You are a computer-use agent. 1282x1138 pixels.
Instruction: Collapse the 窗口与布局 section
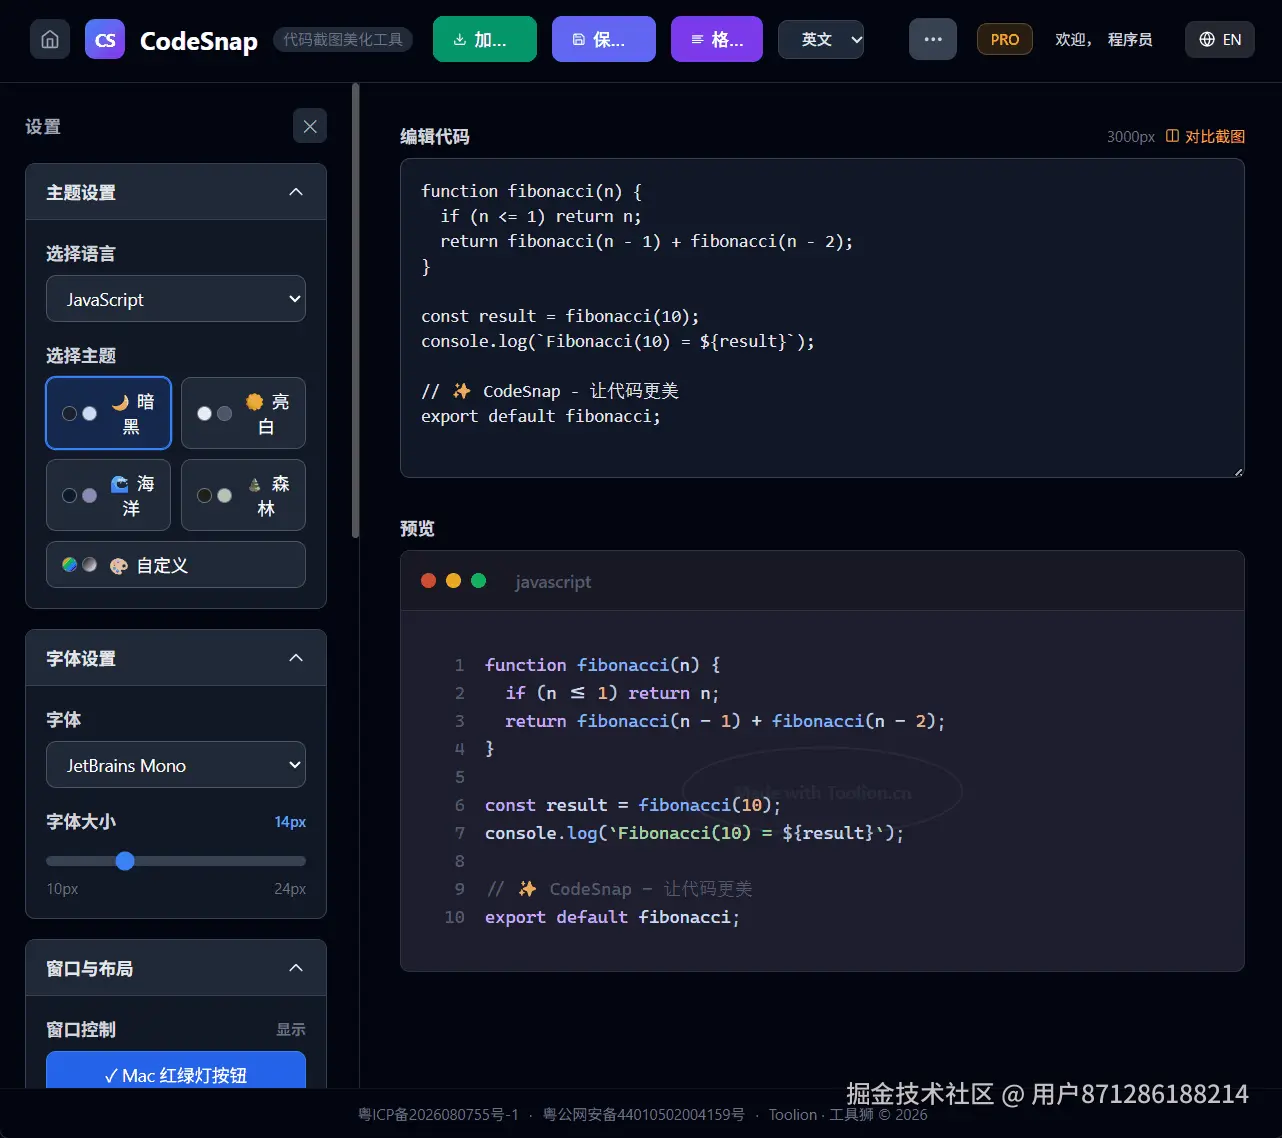click(176, 968)
